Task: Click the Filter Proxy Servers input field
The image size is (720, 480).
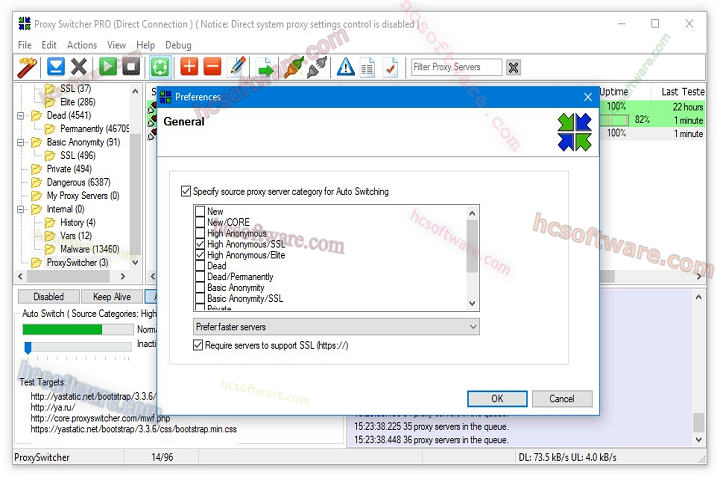Action: tap(456, 67)
